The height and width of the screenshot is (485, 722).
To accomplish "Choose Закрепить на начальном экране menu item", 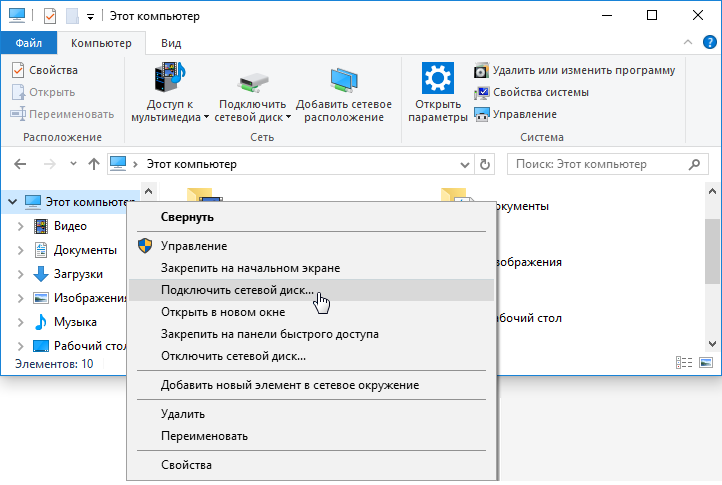I will 250,268.
